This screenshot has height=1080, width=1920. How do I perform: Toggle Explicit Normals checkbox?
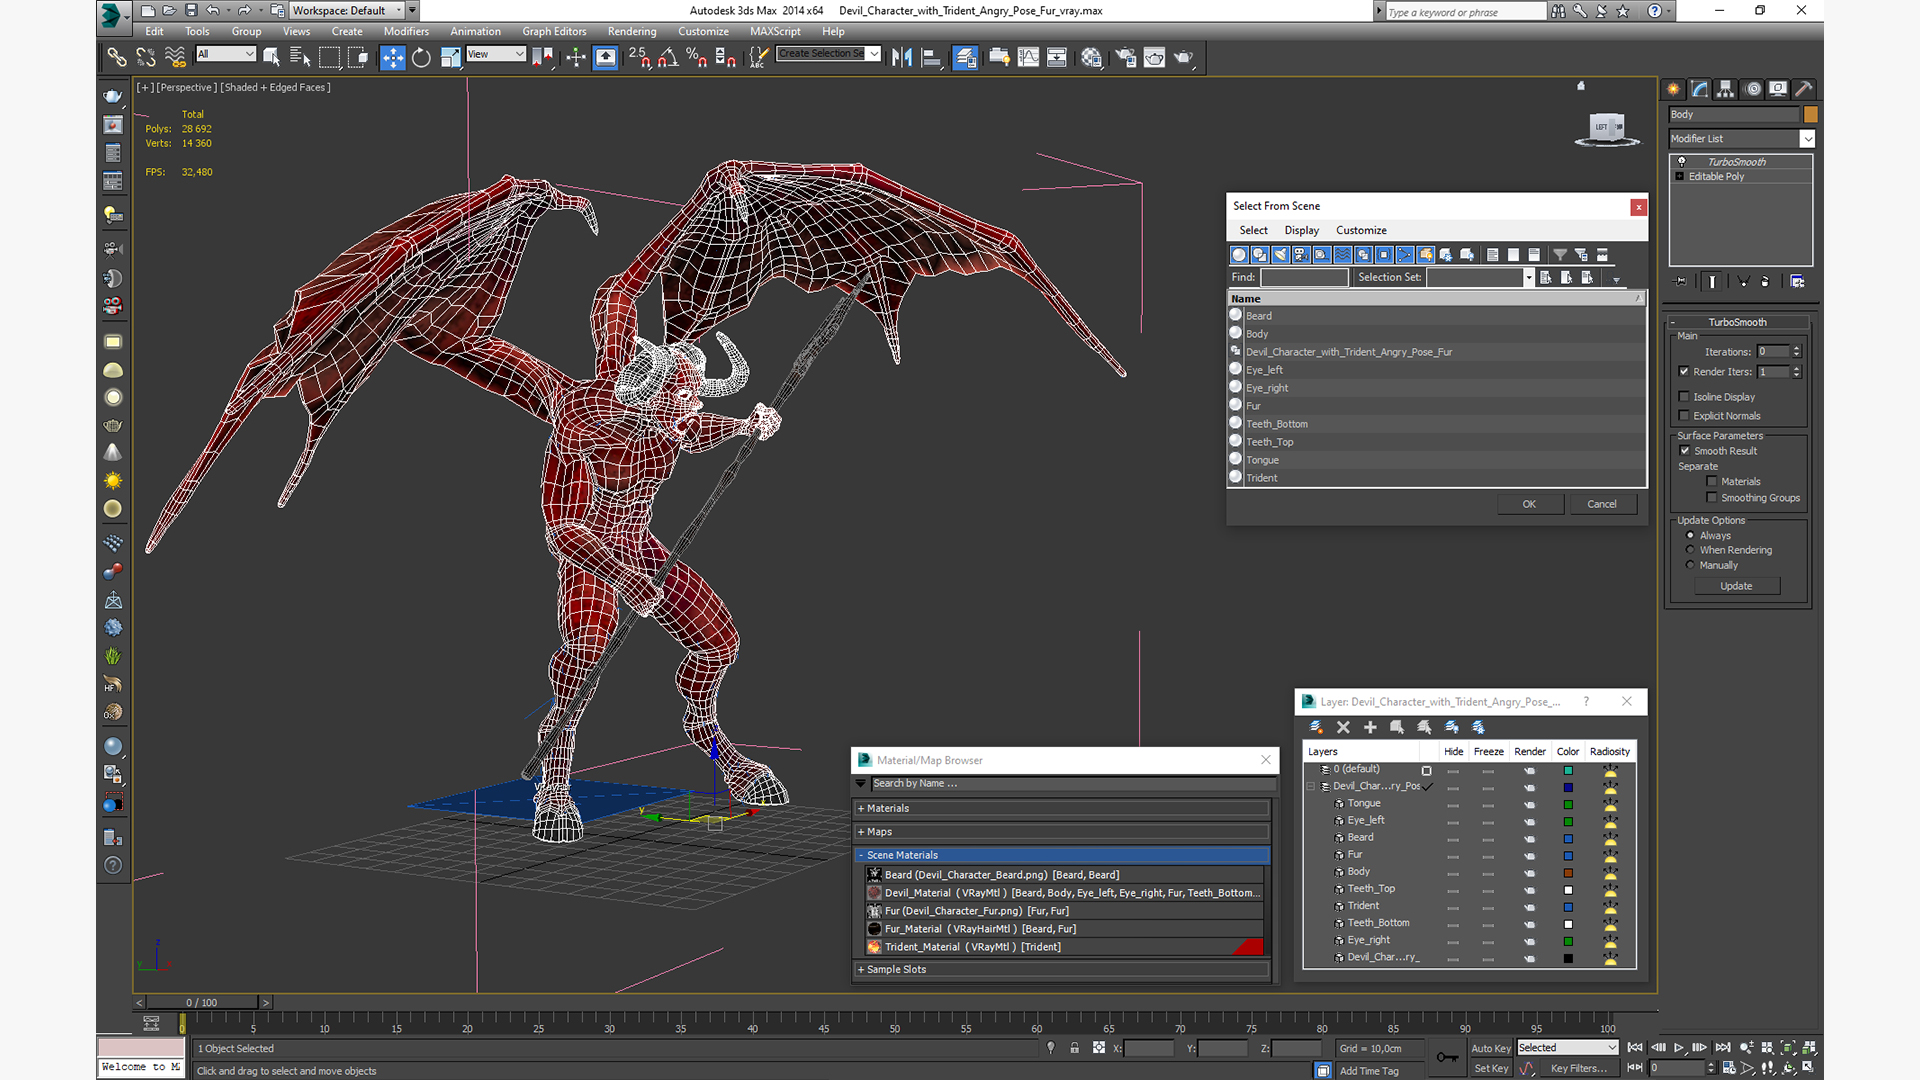1684,416
